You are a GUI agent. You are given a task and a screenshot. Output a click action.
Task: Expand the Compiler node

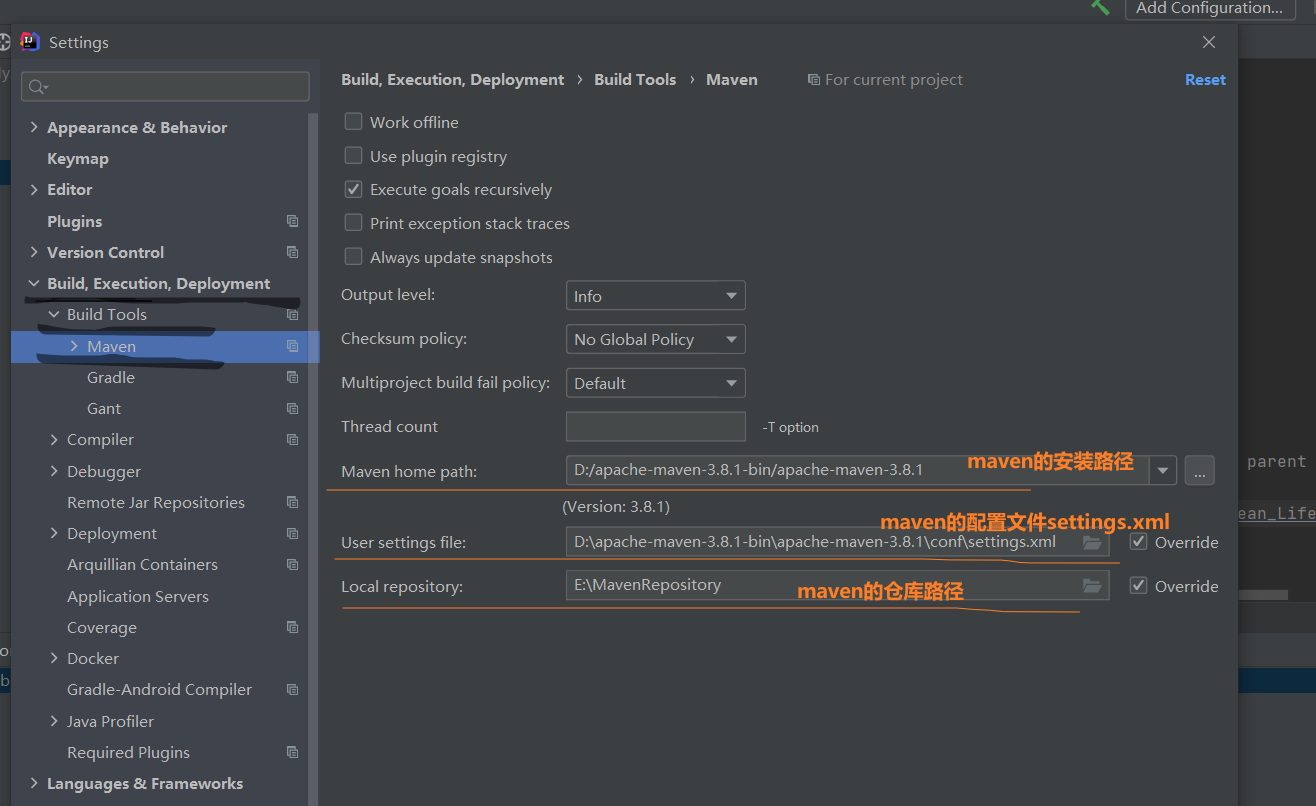pyautogui.click(x=54, y=439)
